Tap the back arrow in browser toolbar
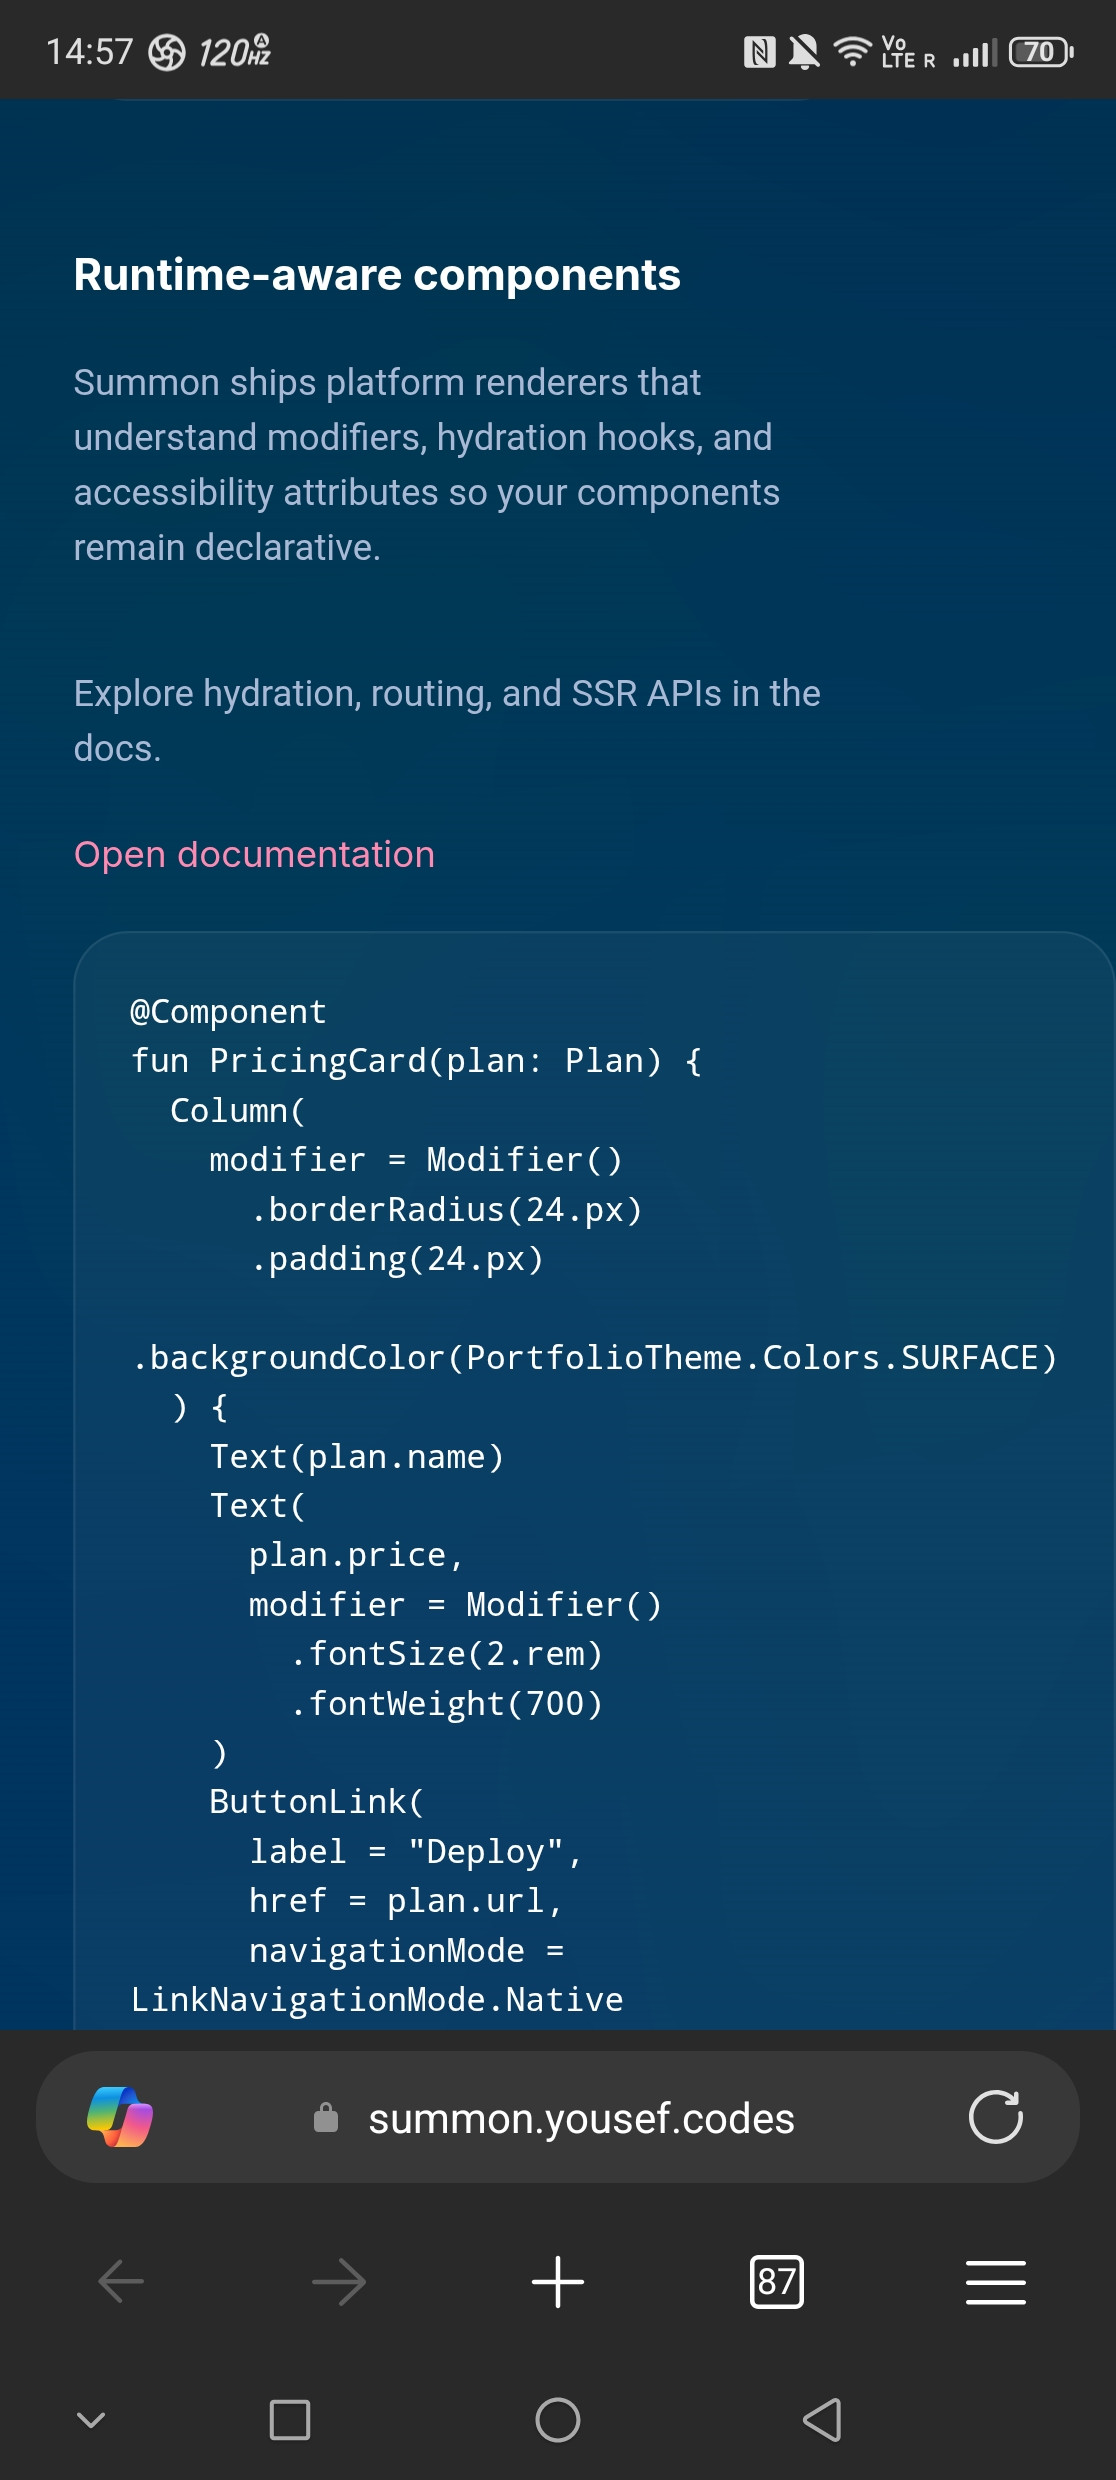This screenshot has width=1116, height=2480. 121,2282
